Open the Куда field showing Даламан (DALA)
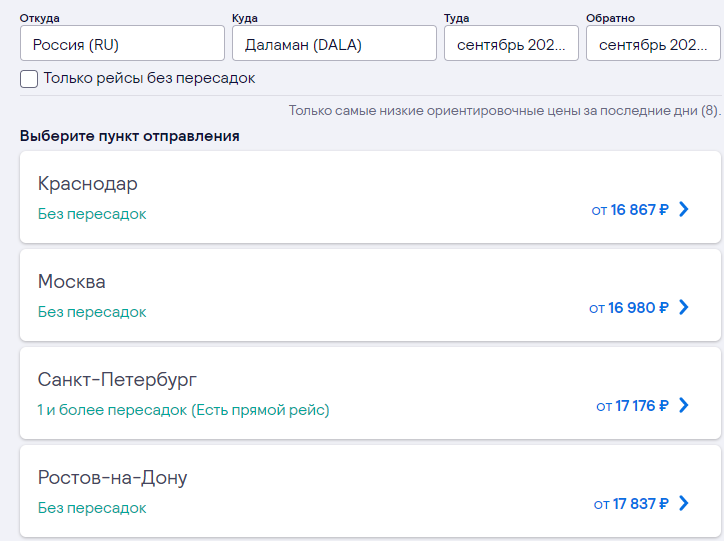 click(x=334, y=43)
